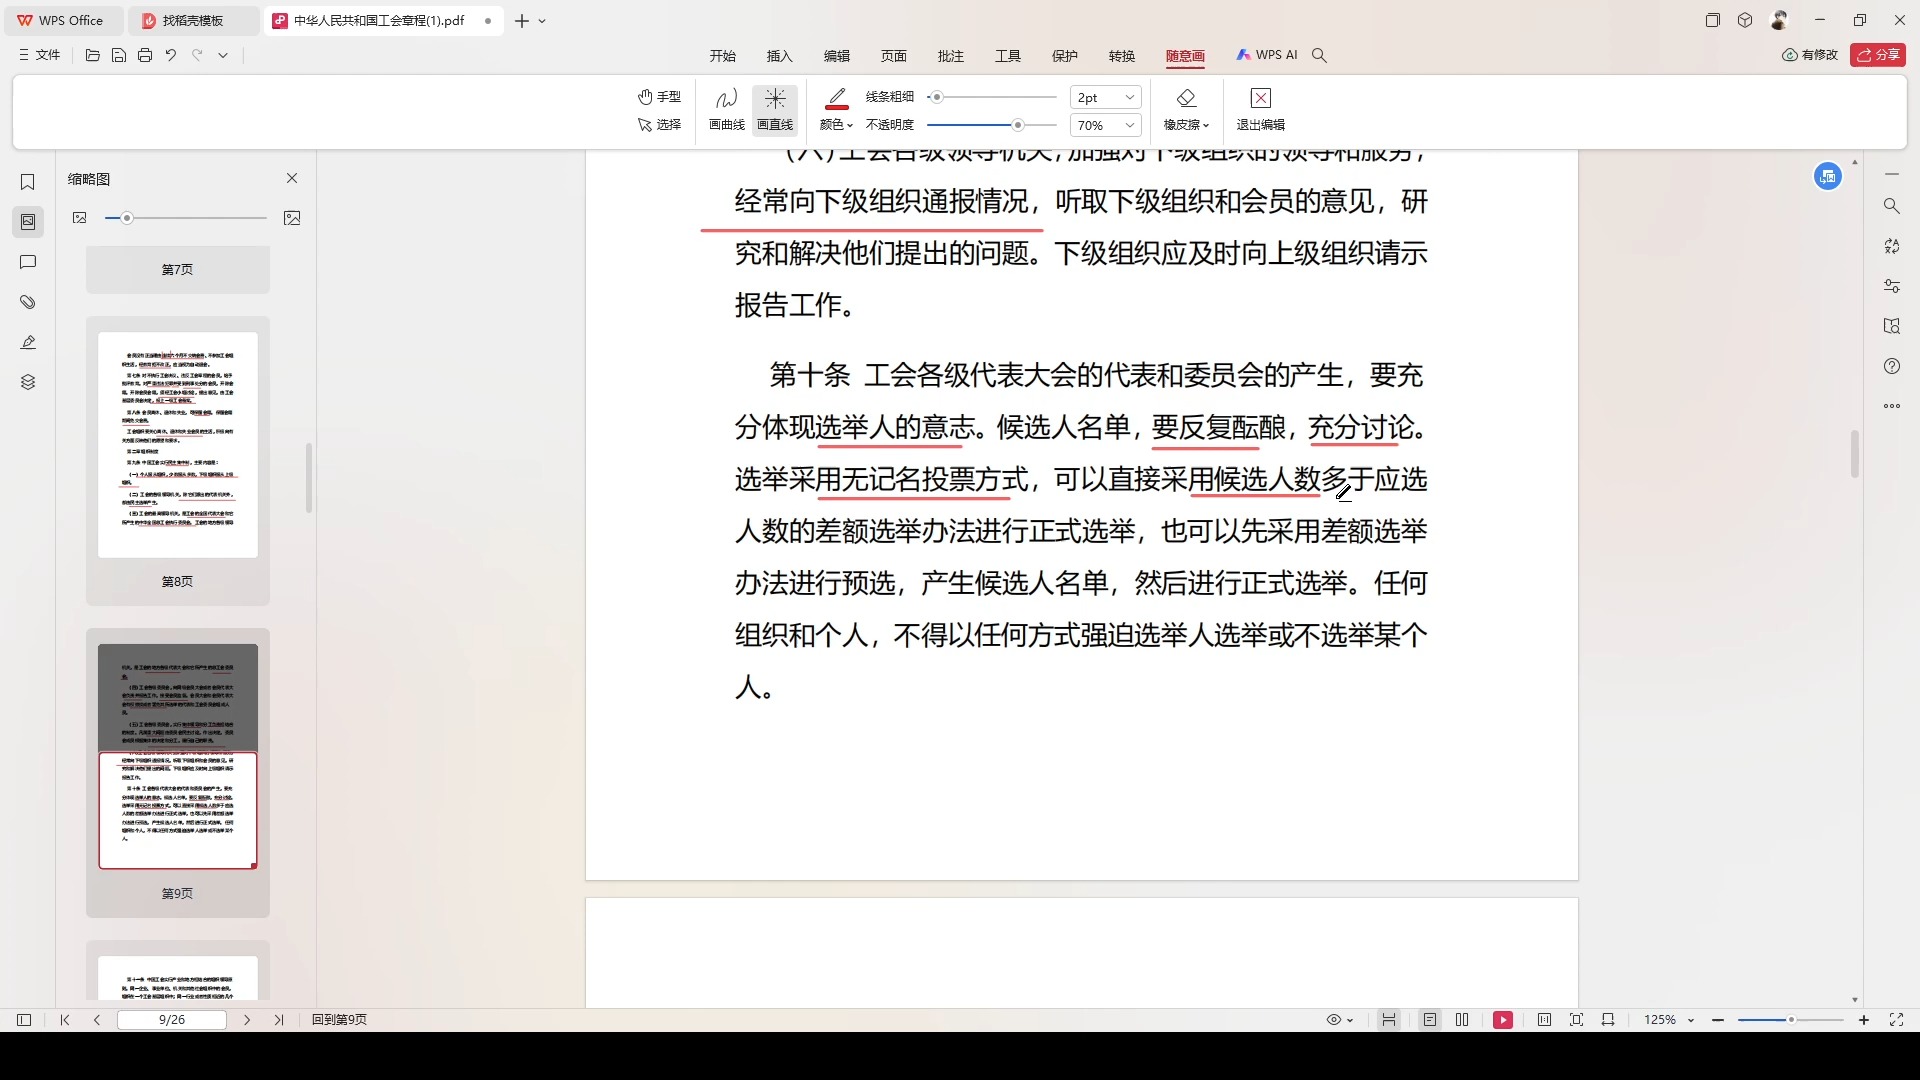Open the 转换 ribbon tab
1920x1080 pixels.
point(1122,56)
